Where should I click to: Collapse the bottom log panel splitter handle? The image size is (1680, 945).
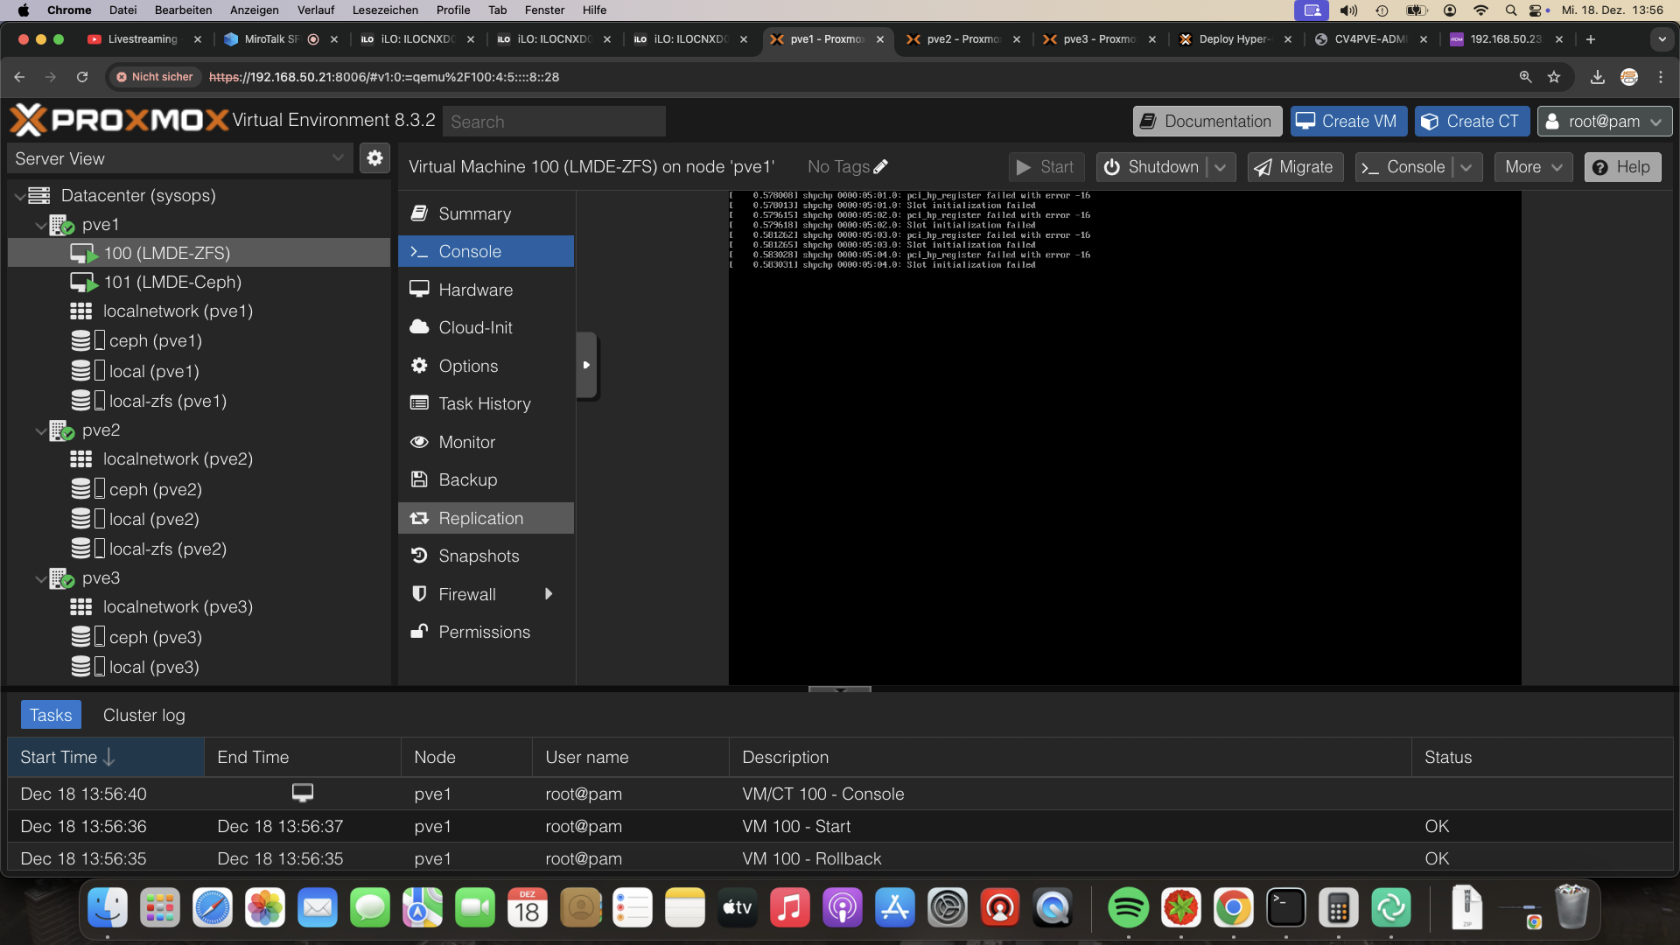tap(840, 689)
